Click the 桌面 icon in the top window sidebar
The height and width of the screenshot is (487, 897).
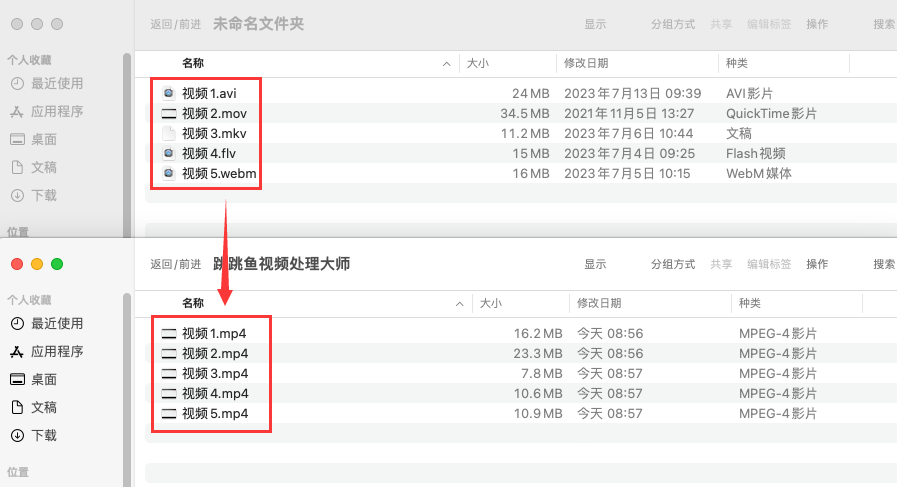(x=17, y=139)
